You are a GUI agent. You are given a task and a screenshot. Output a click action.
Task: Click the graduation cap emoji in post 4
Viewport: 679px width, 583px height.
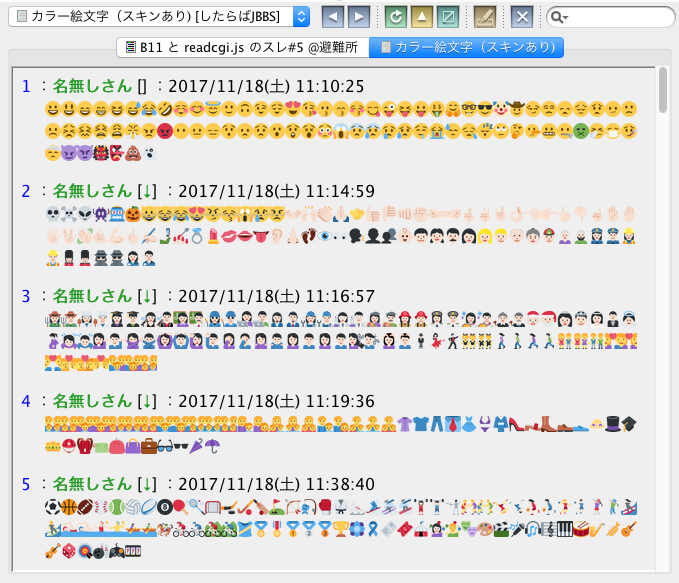pos(629,424)
